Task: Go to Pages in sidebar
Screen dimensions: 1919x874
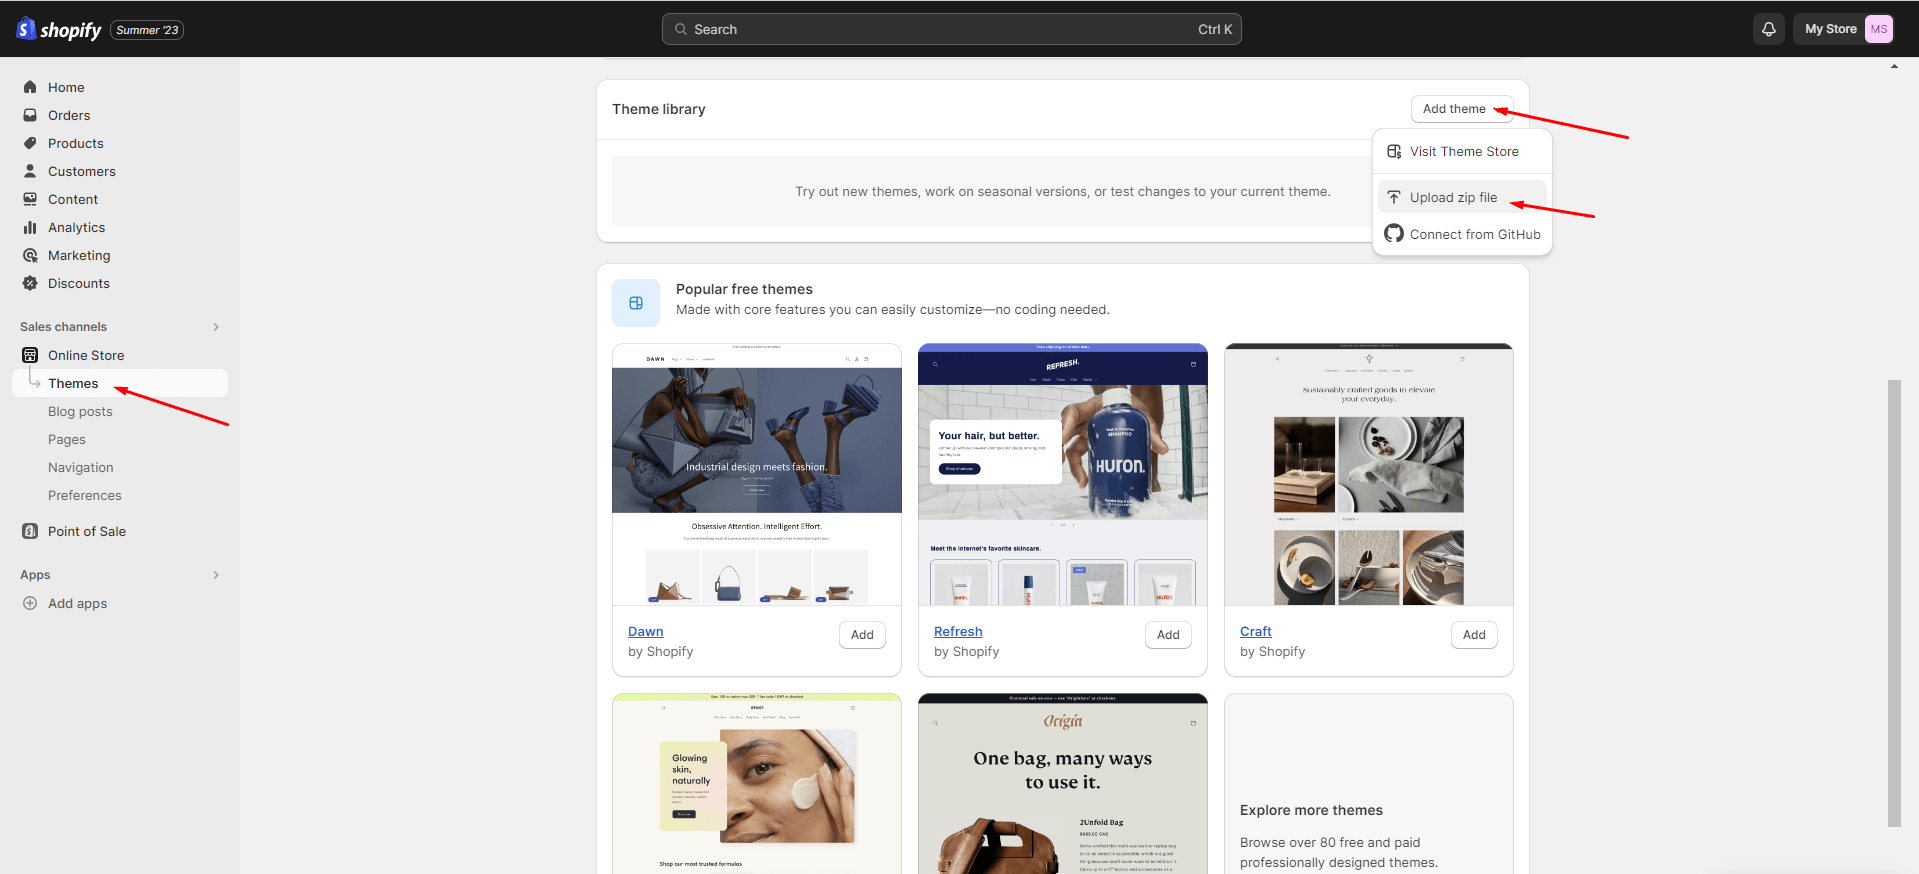Action: tap(67, 439)
